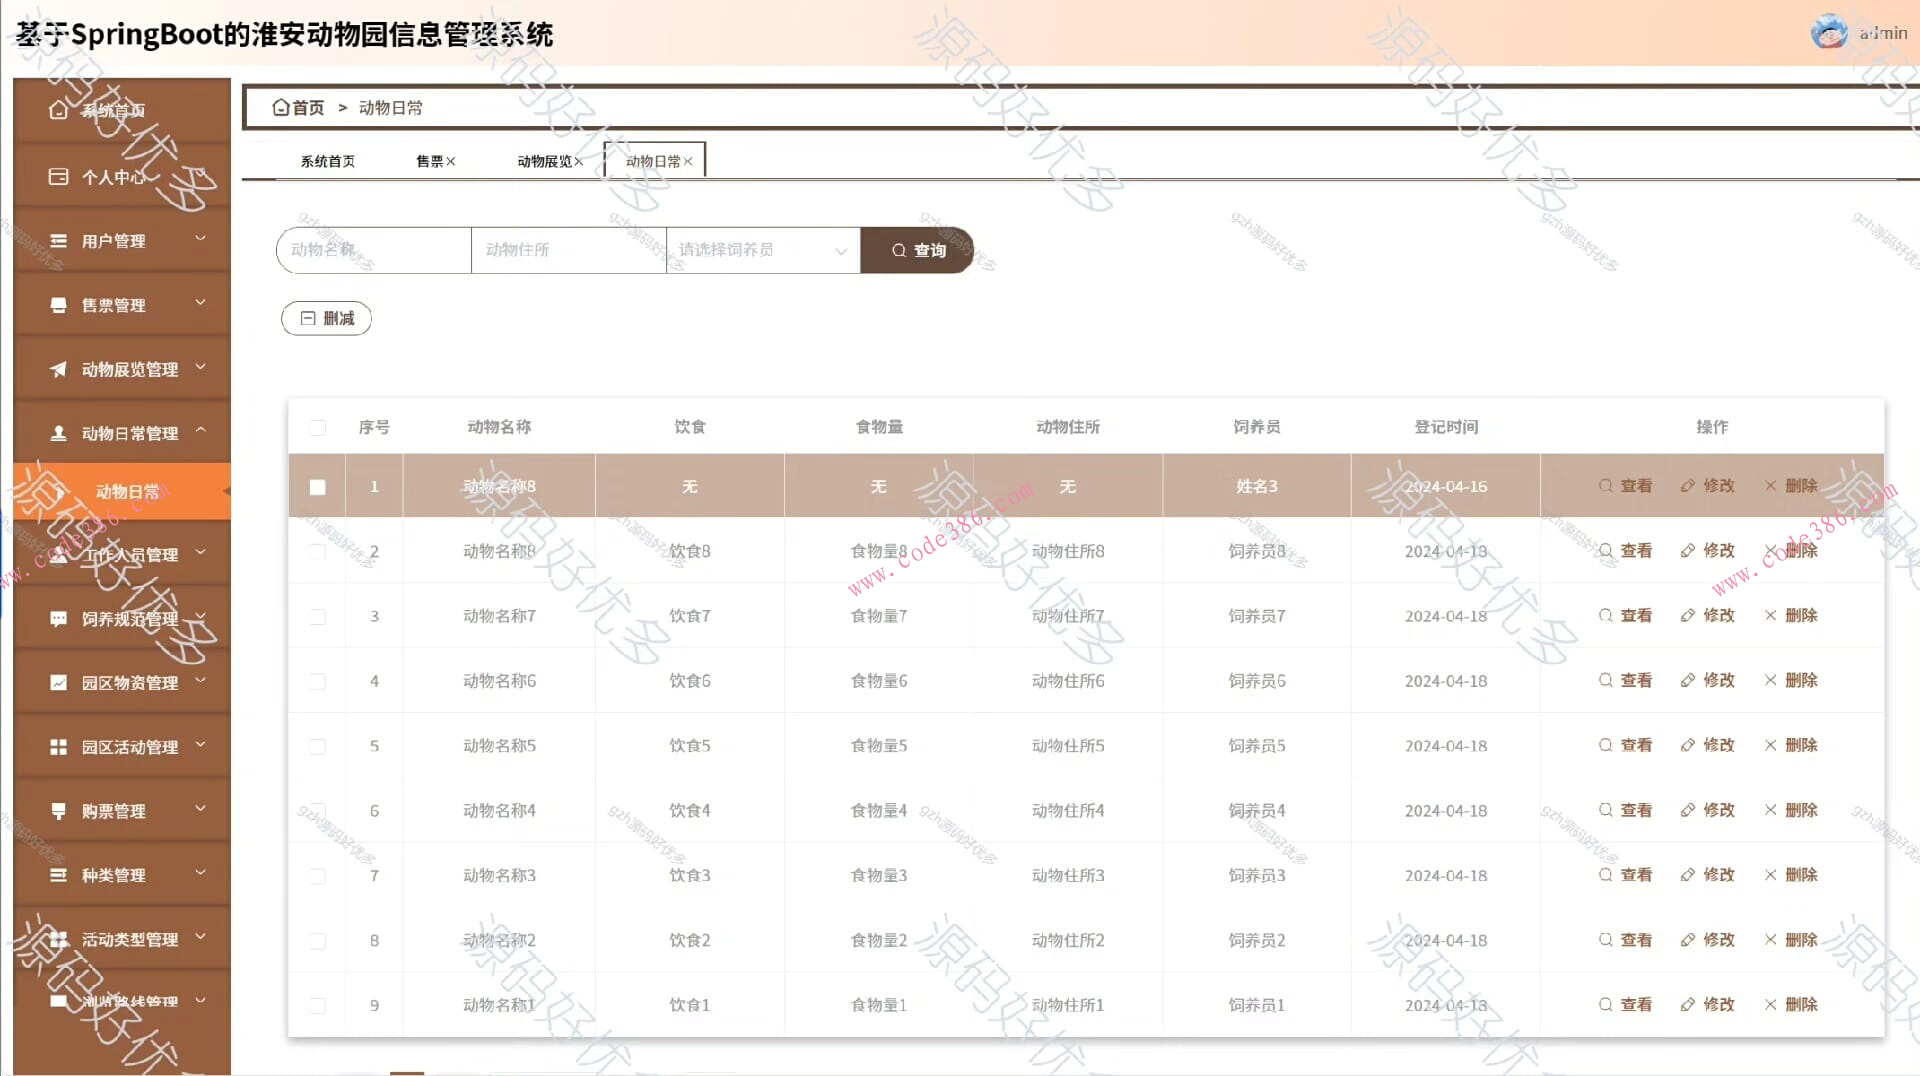
Task: Toggle the select-all checkbox in table header
Action: [x=318, y=427]
